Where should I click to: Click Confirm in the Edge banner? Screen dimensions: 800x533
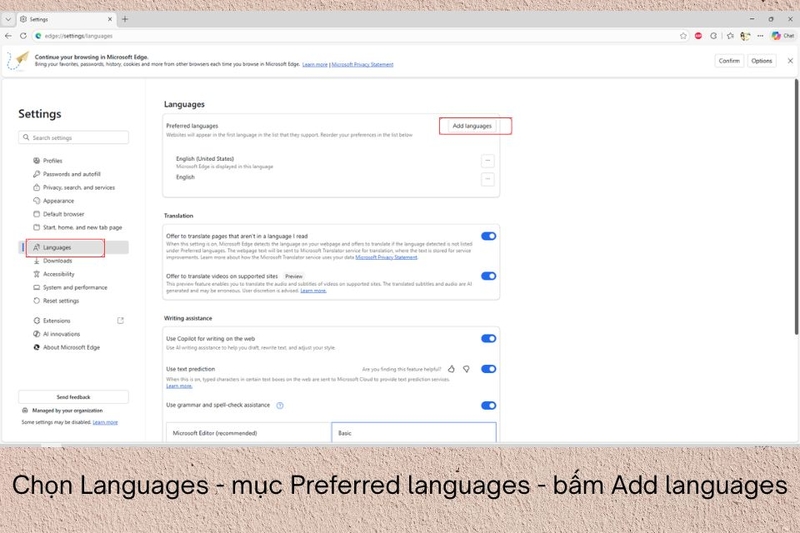[729, 61]
